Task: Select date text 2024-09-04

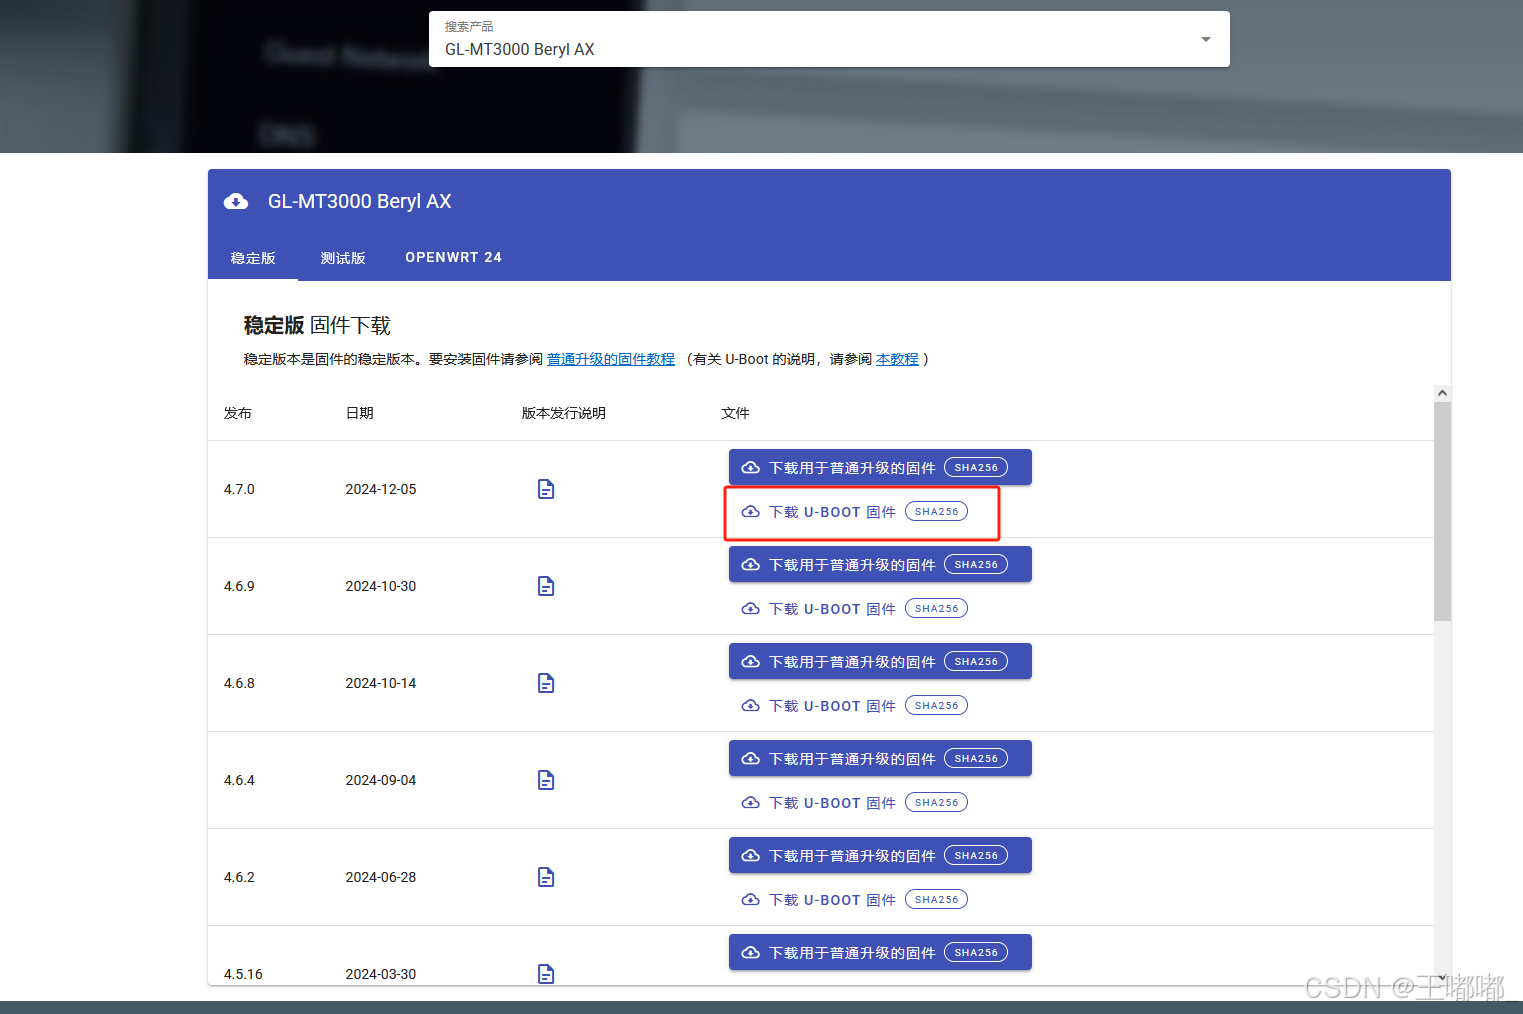Action: (x=381, y=780)
